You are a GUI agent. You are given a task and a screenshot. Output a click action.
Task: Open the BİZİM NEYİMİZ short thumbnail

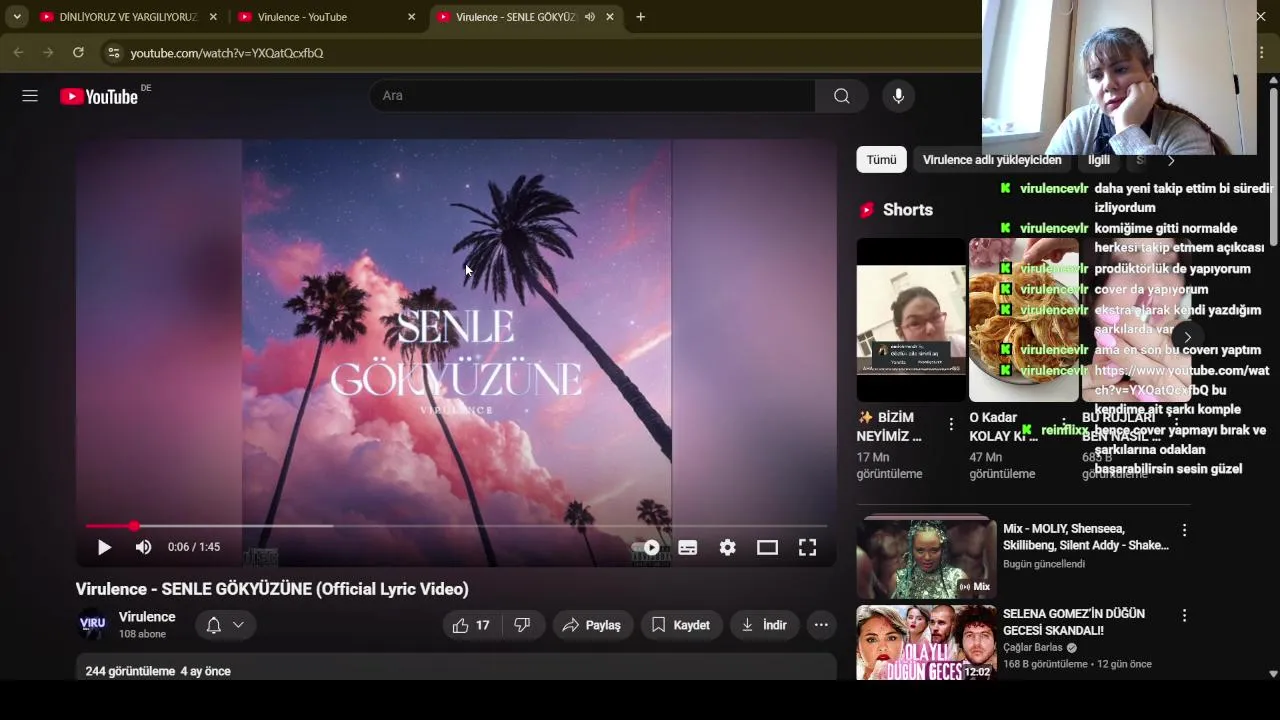point(911,320)
